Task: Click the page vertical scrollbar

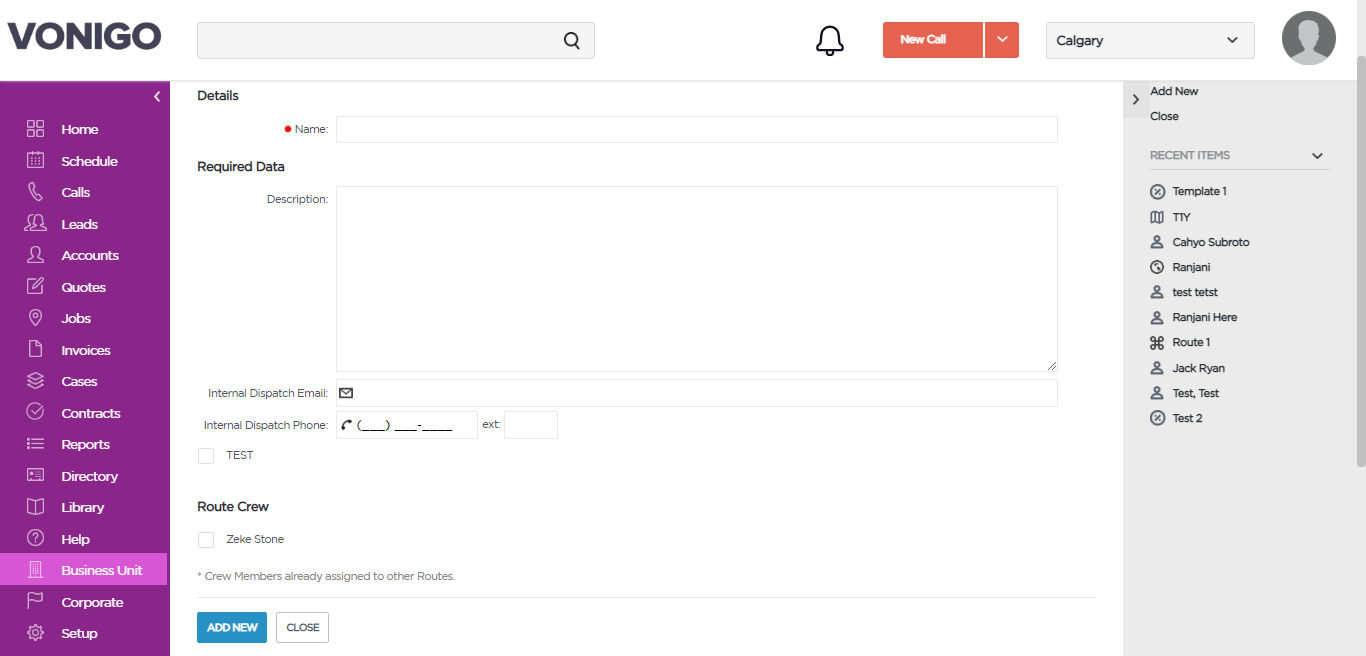Action: click(x=1360, y=260)
